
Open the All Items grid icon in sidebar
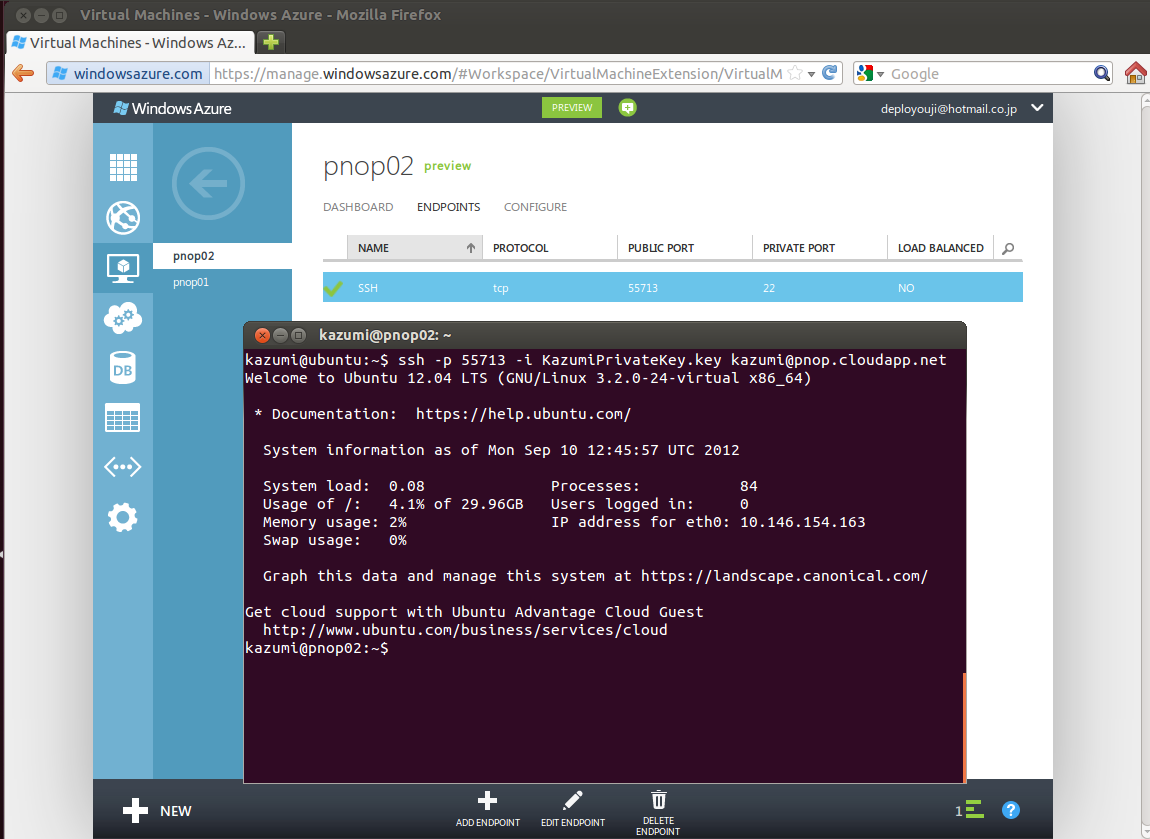click(123, 167)
